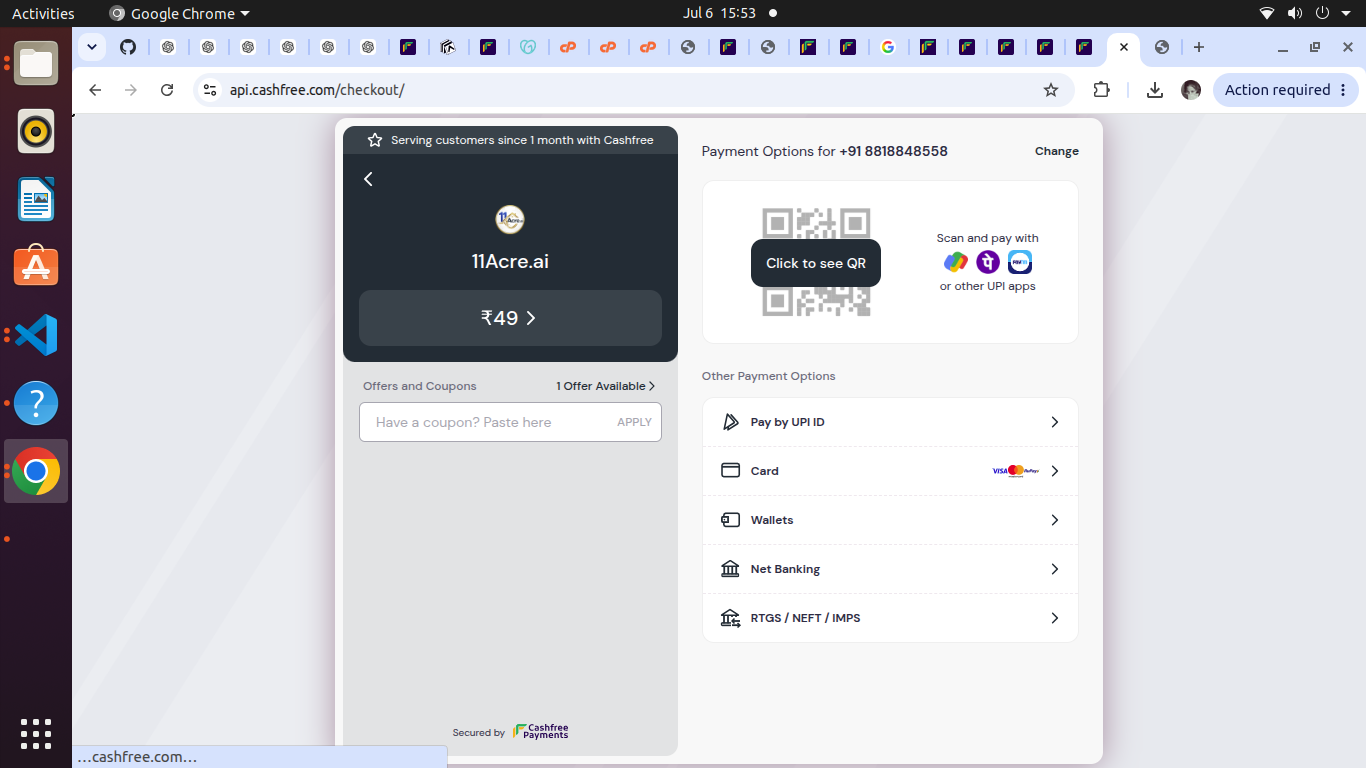Screen dimensions: 1366x768
Task: Expand the ₹49 order amount details
Action: (x=510, y=318)
